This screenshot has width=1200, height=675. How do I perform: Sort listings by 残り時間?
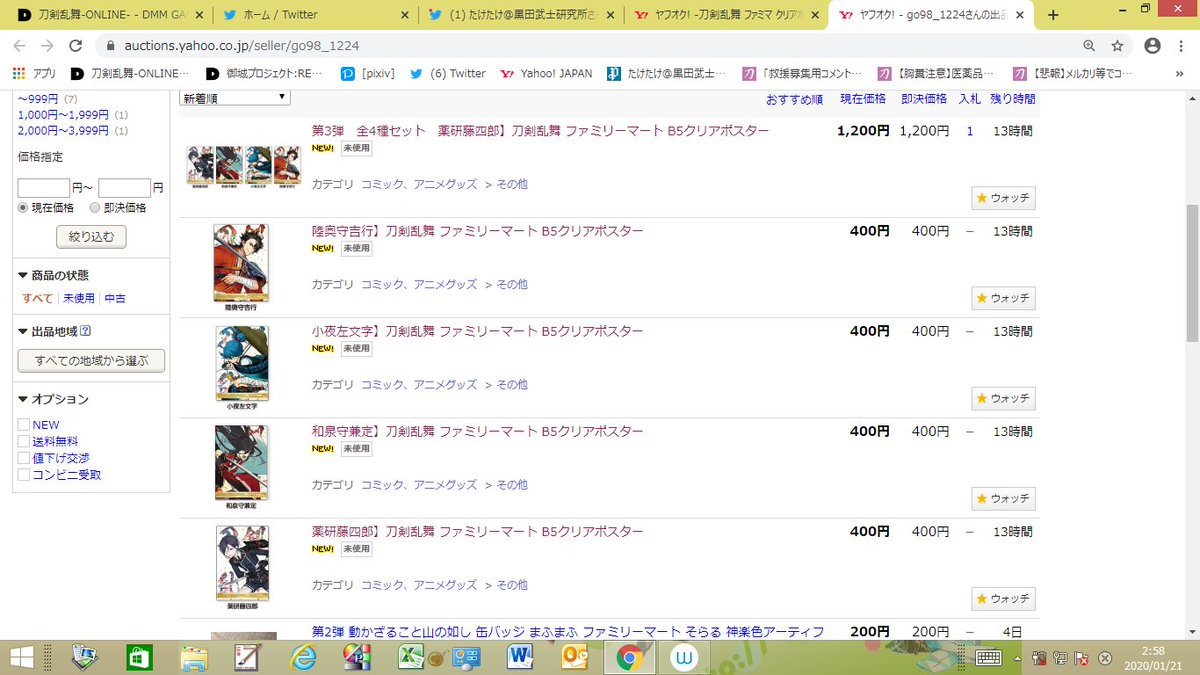click(x=1012, y=99)
